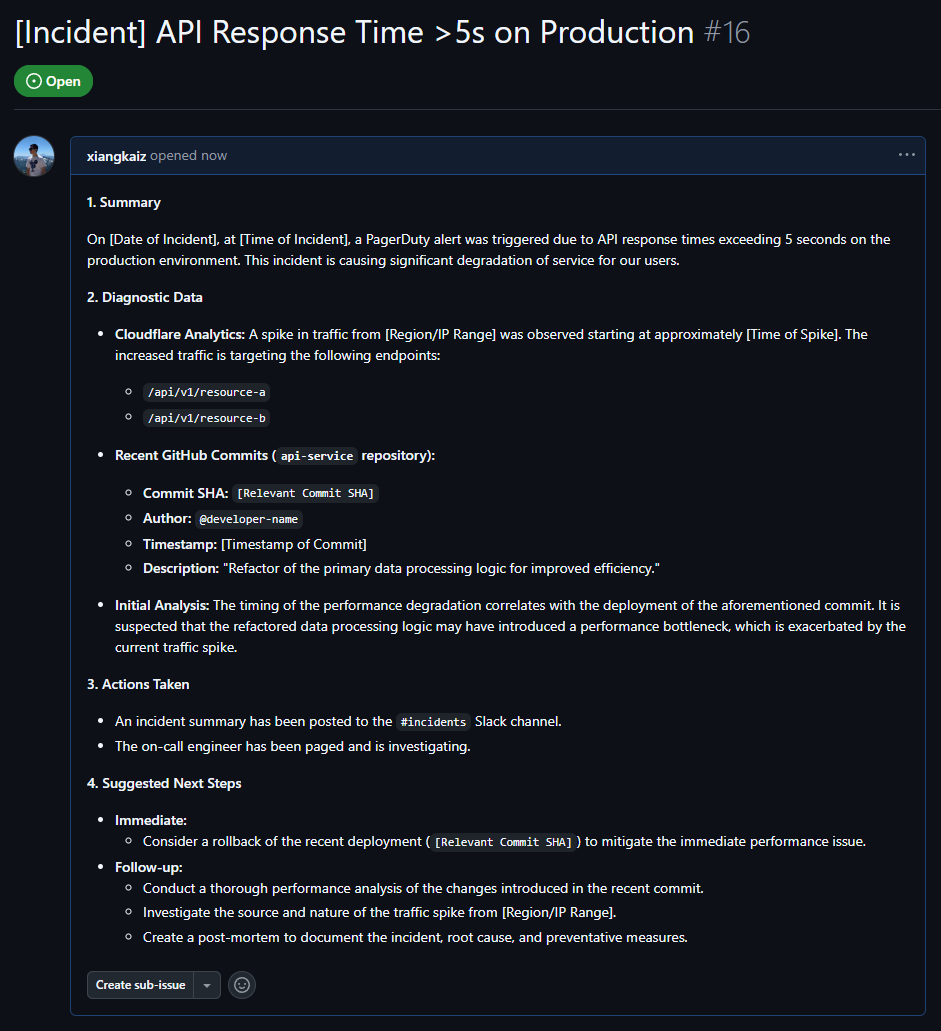
Task: Open xiangkaiz's profile avatar picture
Action: tap(34, 156)
